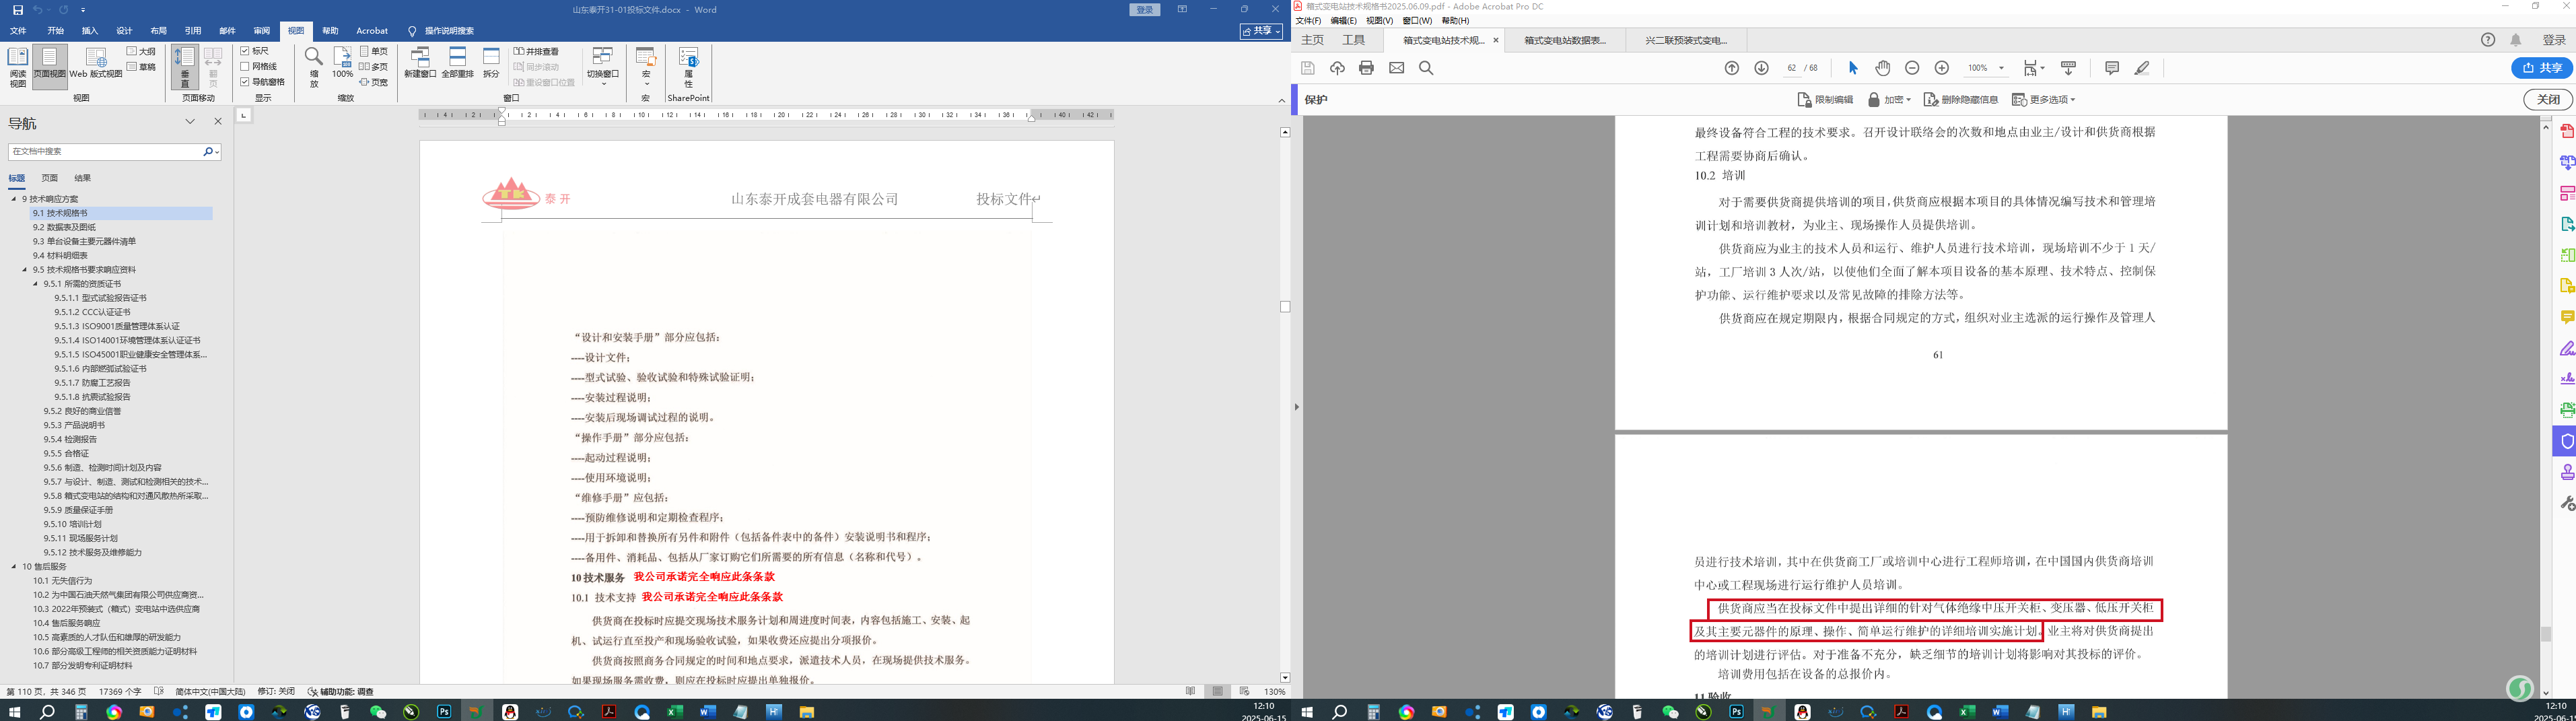Click the navigation pane search magnifier

(x=208, y=151)
